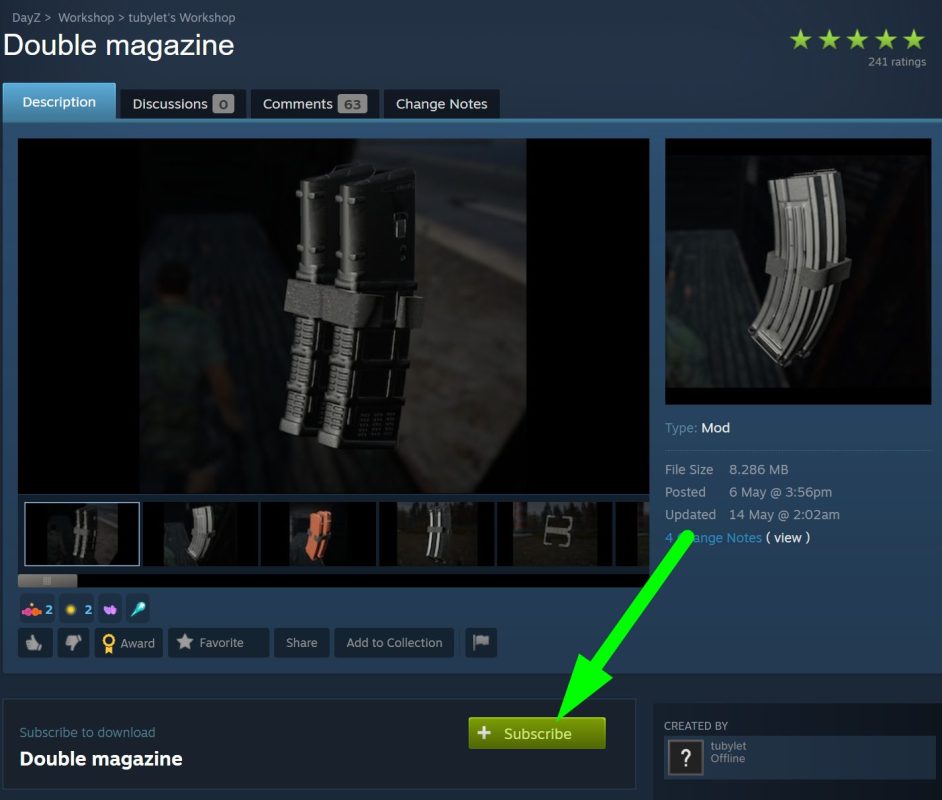This screenshot has width=942, height=800.
Task: Open the Award dialog button
Action: coord(129,643)
